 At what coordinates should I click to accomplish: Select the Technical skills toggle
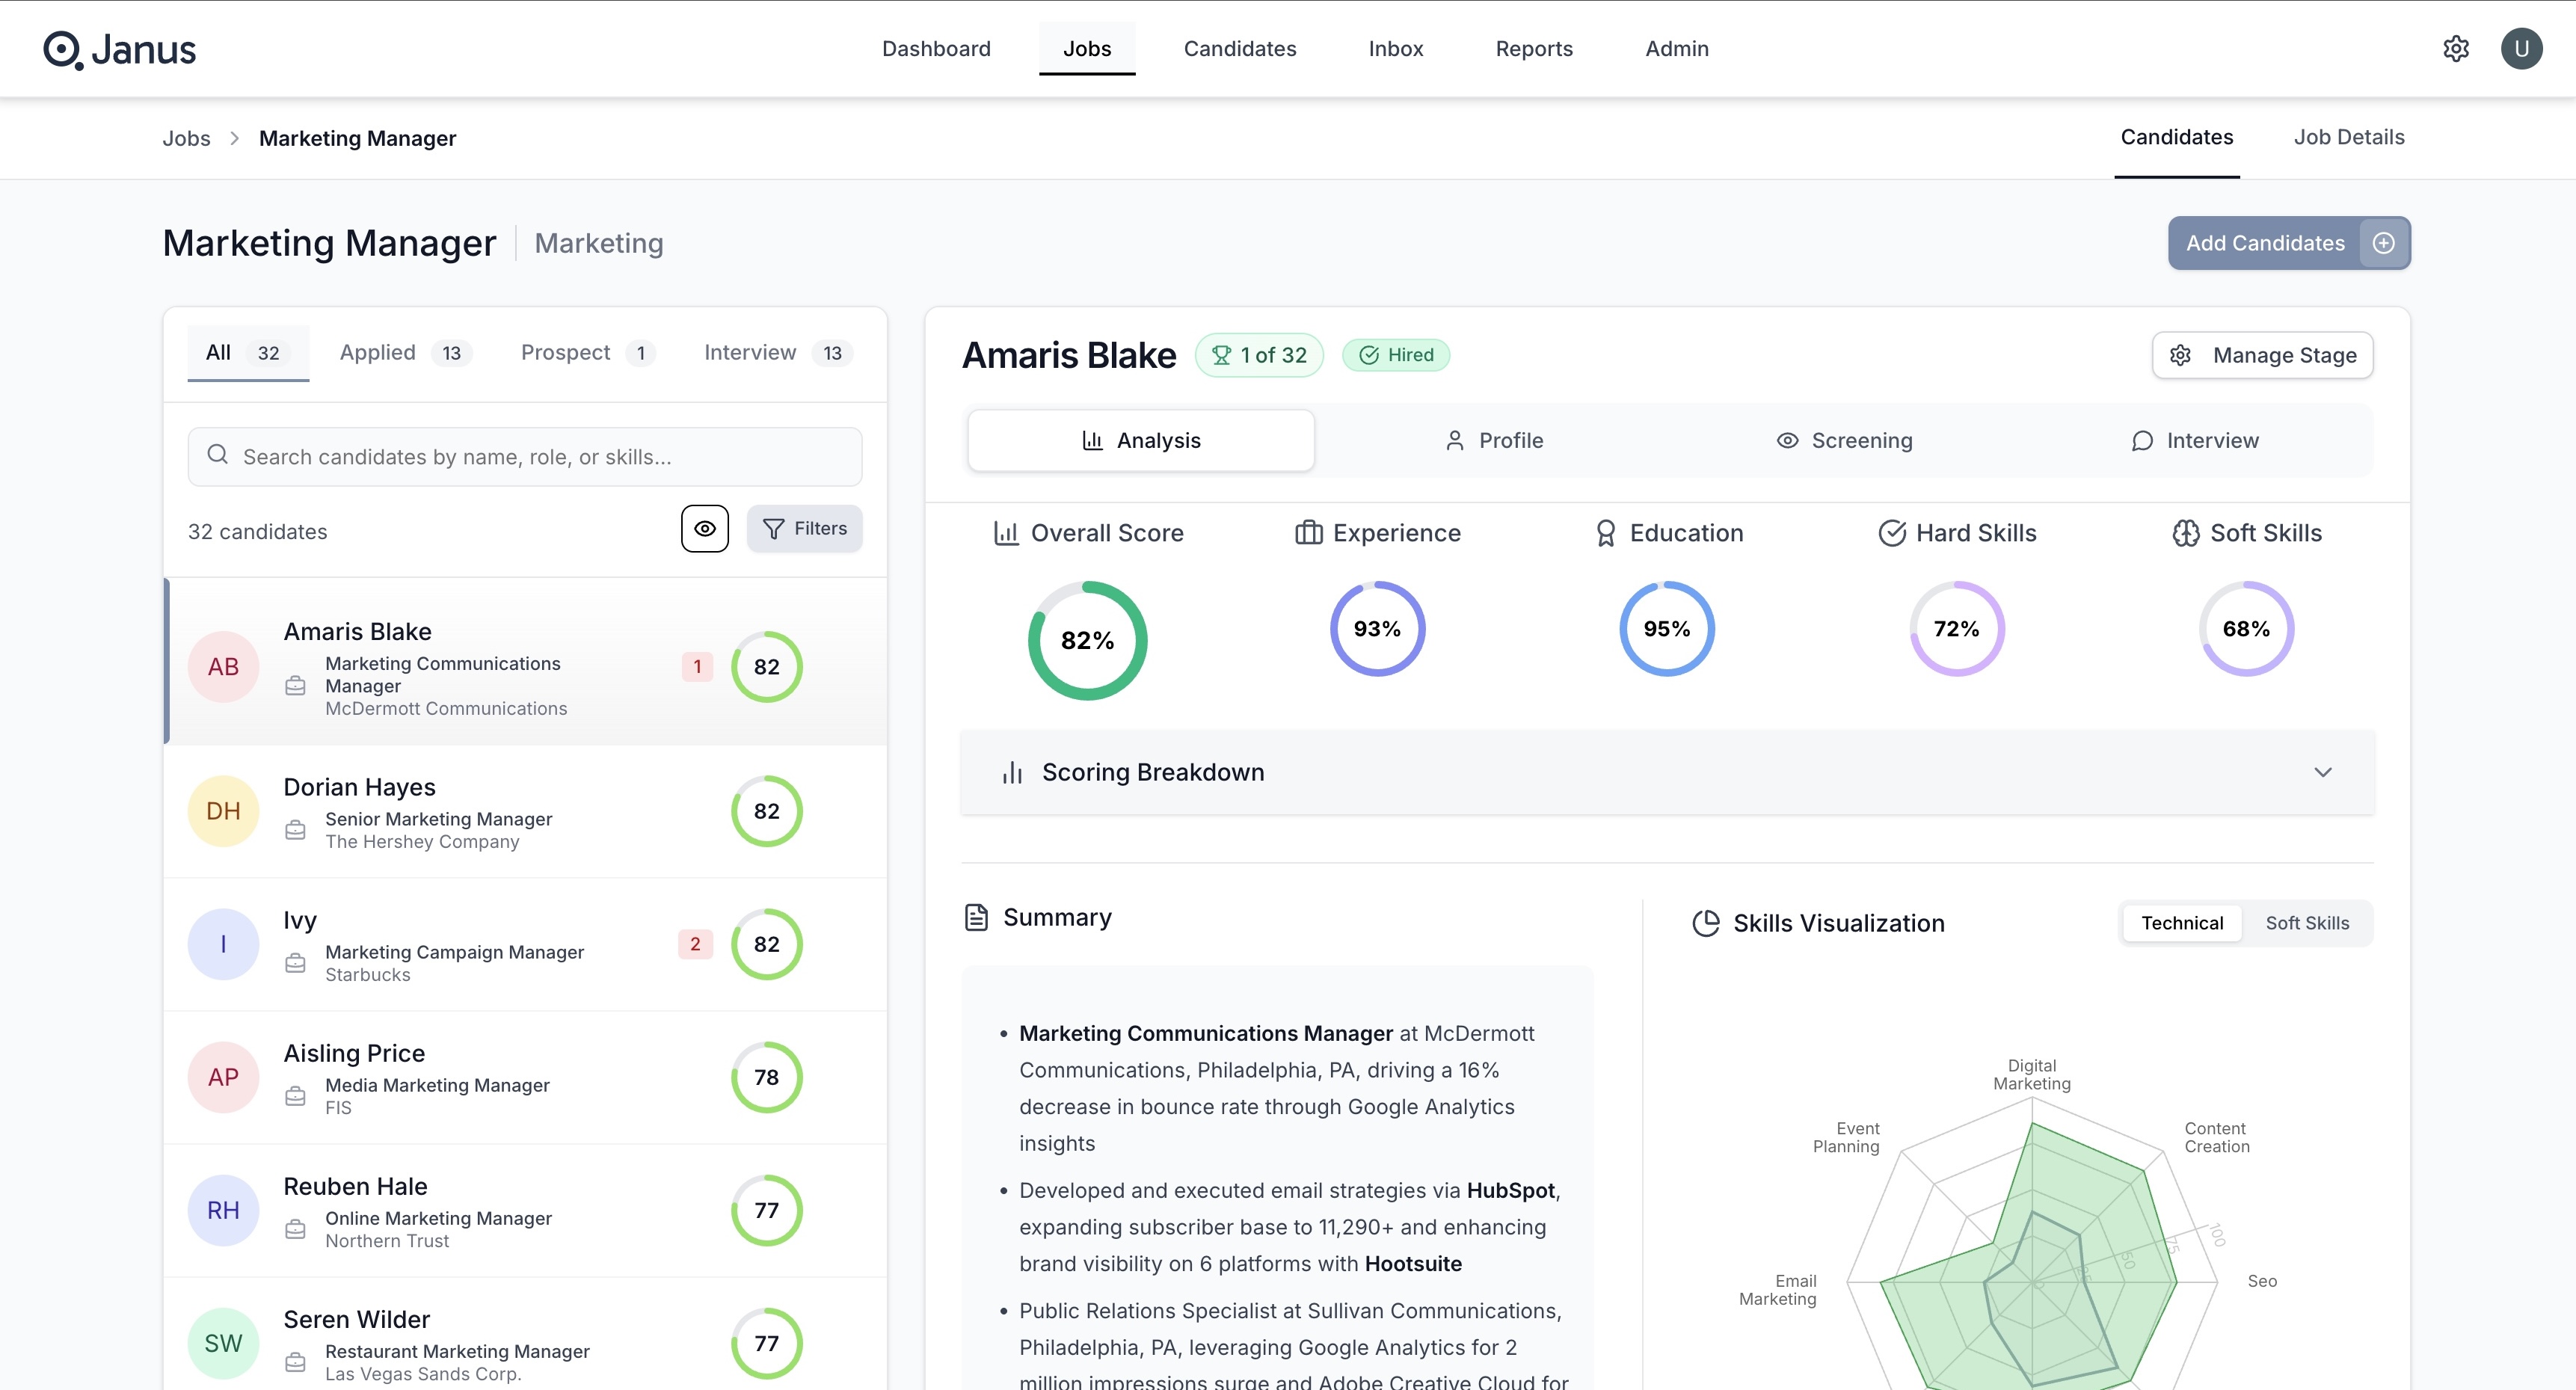[2182, 922]
